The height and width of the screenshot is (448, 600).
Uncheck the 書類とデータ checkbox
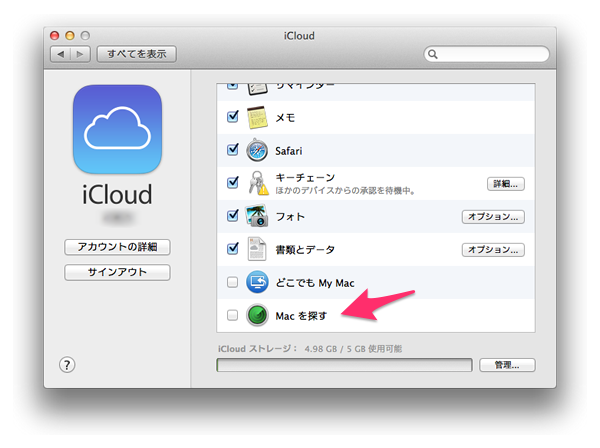tap(233, 248)
